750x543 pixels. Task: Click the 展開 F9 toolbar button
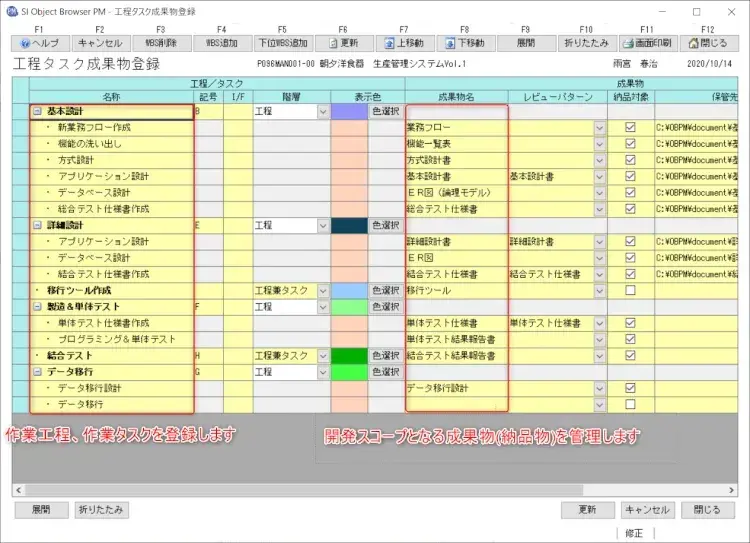pyautogui.click(x=527, y=43)
